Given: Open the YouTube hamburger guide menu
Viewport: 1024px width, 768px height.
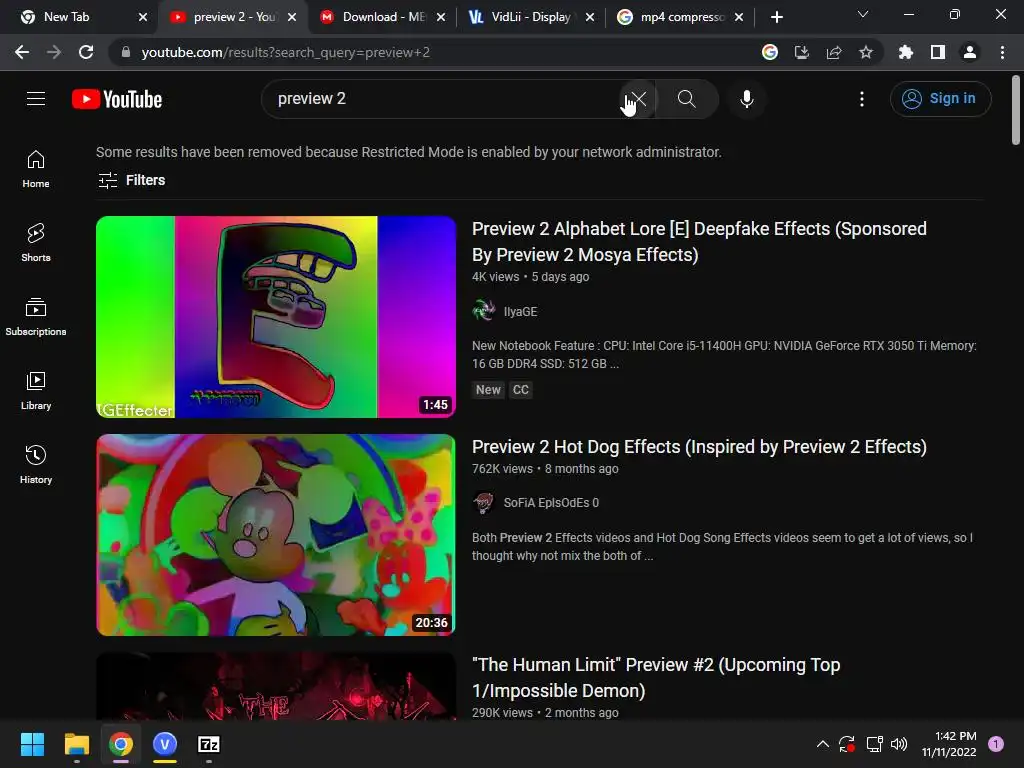Looking at the screenshot, I should click(x=36, y=99).
